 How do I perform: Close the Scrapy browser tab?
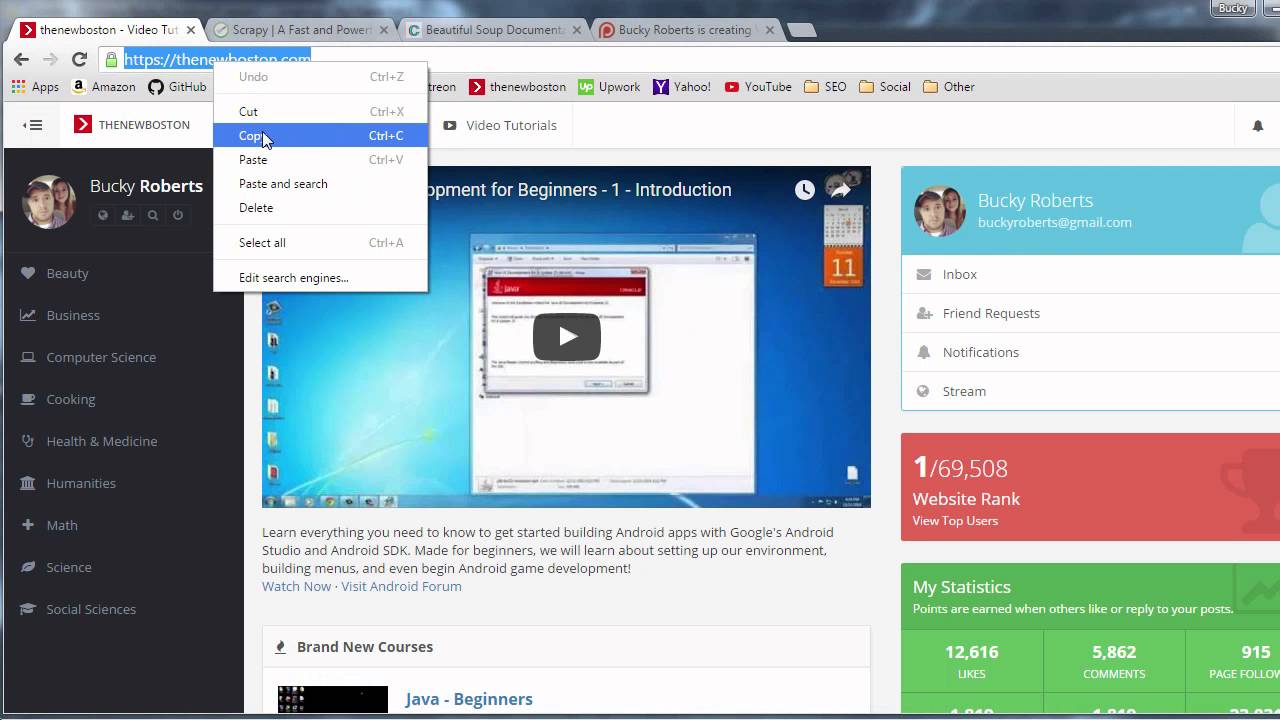pos(384,30)
